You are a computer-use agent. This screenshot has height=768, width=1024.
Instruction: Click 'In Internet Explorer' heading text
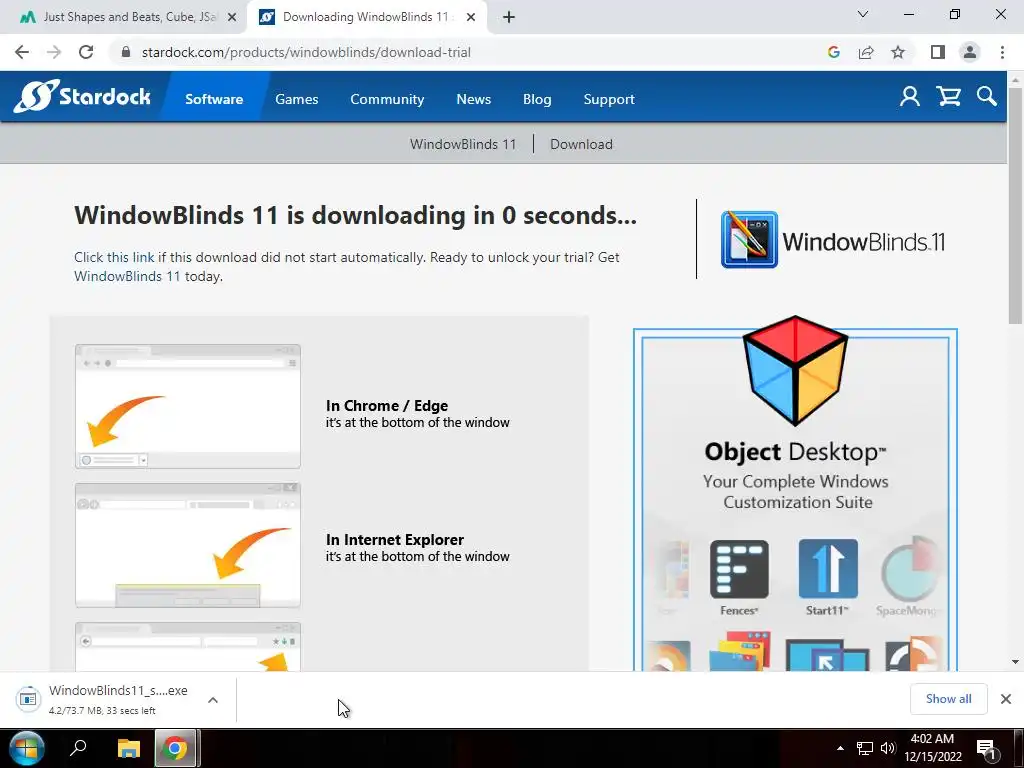coord(394,539)
